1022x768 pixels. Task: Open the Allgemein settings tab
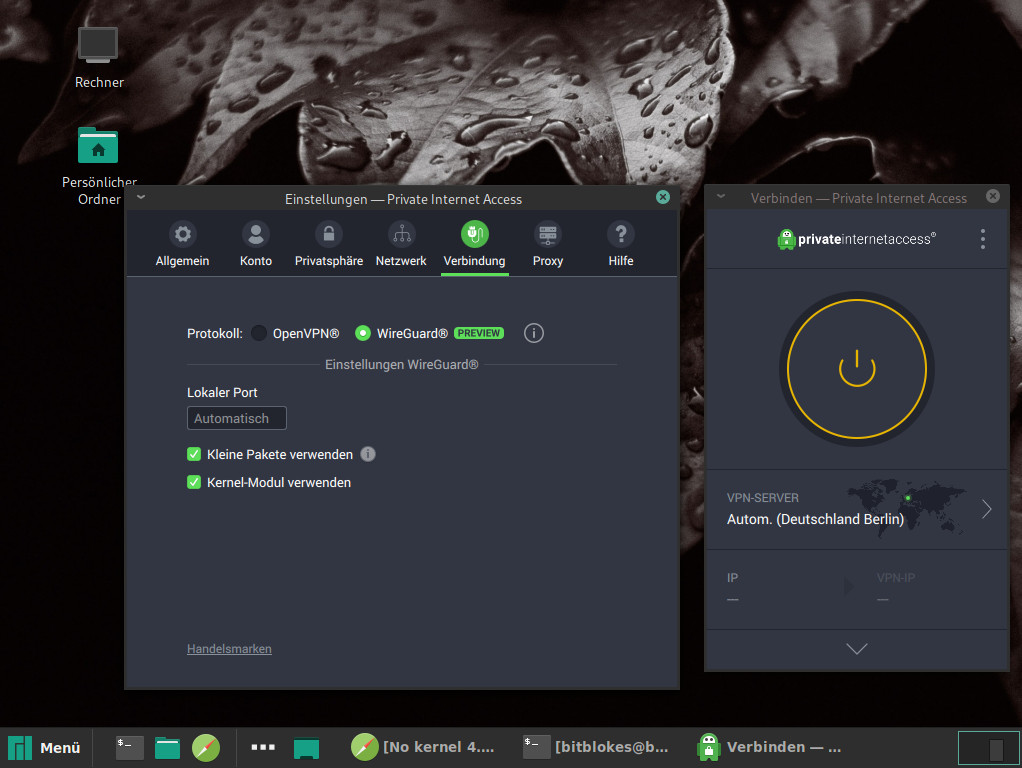click(182, 245)
